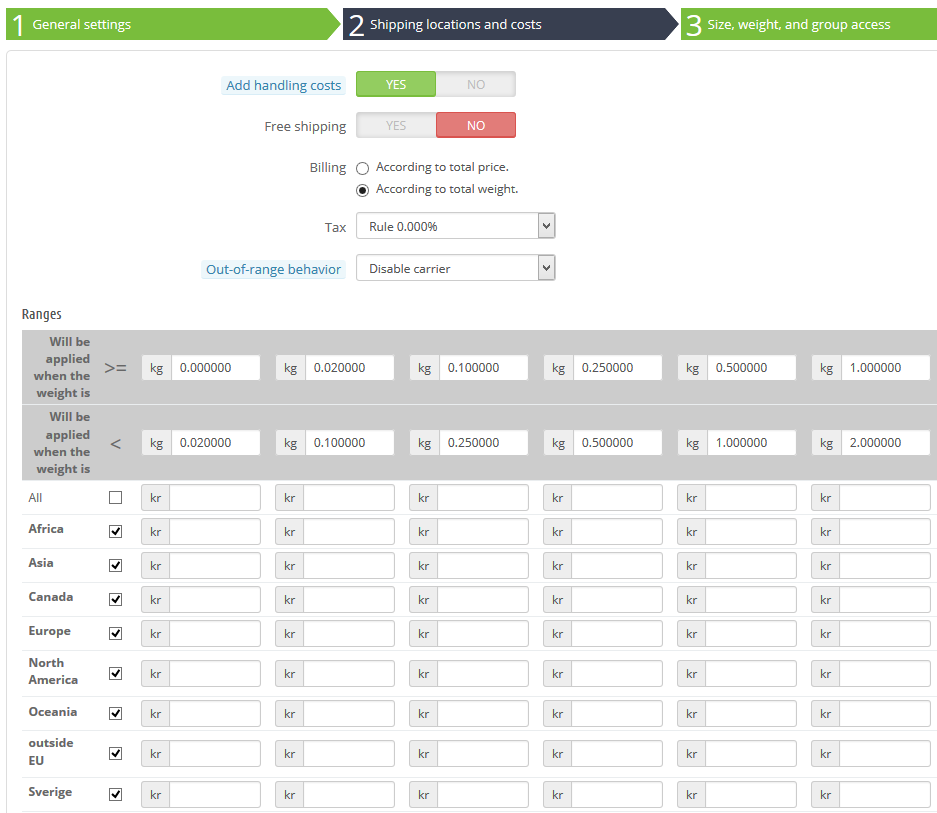This screenshot has width=937, height=813.
Task: Uncheck the Asia zone checkbox
Action: click(x=115, y=566)
